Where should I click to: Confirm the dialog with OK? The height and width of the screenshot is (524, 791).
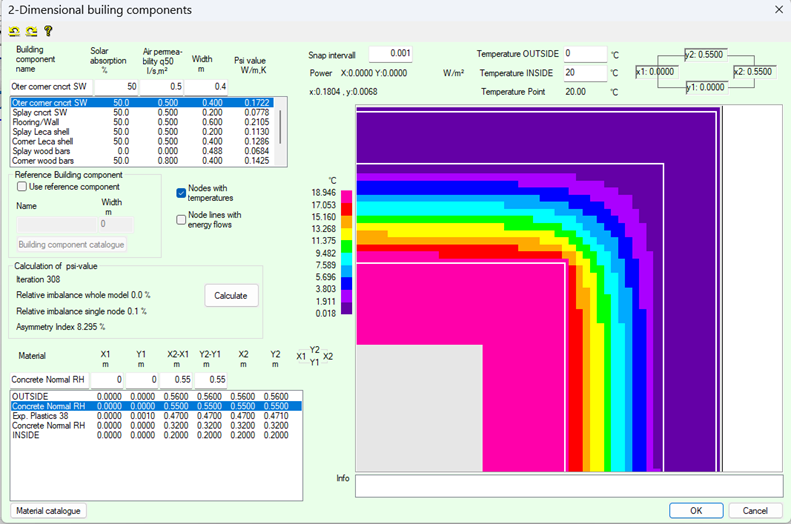697,510
